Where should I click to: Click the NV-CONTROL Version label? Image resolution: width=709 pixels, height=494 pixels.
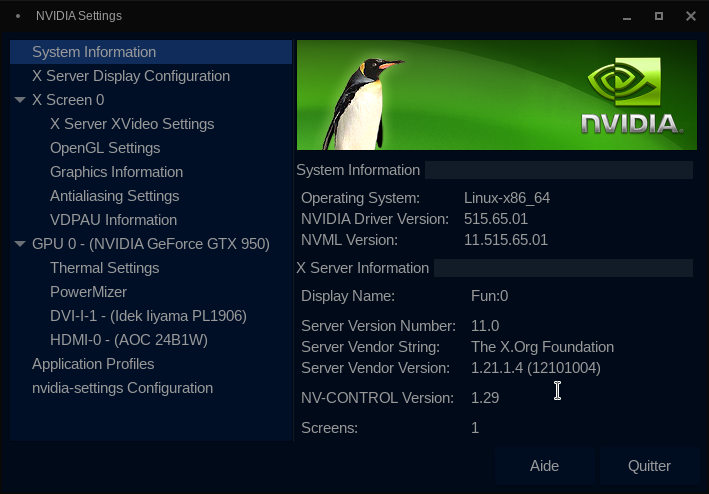point(377,398)
